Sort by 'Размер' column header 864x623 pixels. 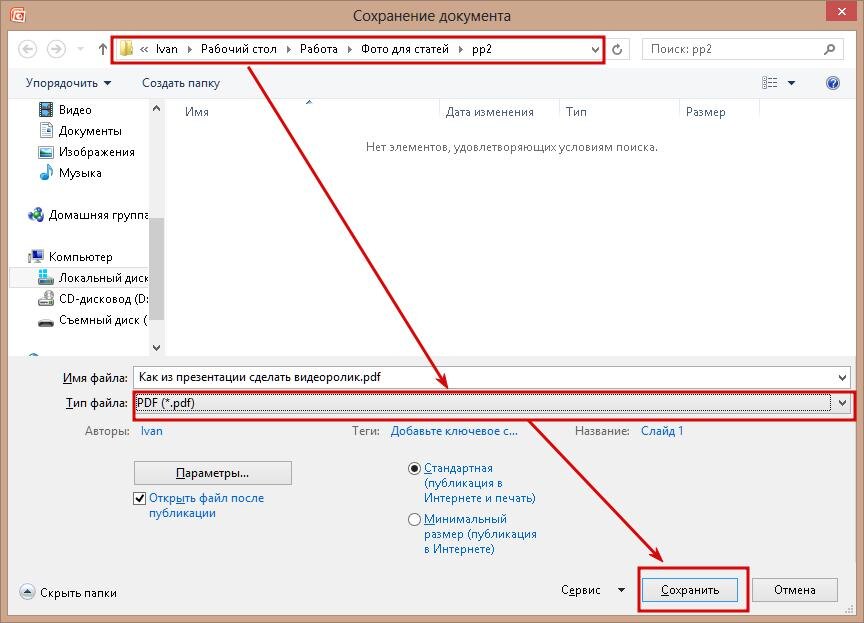705,112
